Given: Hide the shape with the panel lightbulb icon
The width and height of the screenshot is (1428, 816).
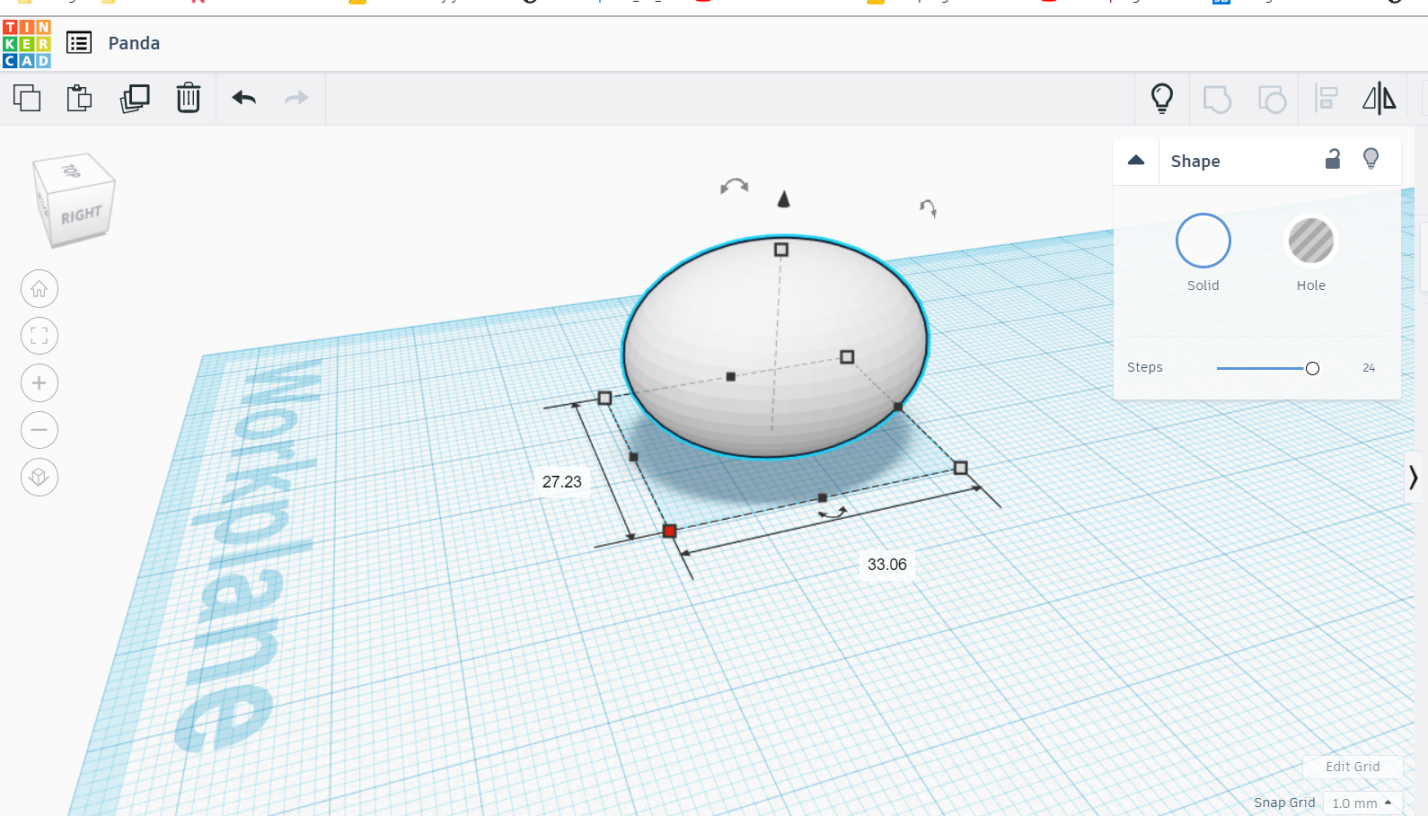Looking at the screenshot, I should tap(1371, 159).
